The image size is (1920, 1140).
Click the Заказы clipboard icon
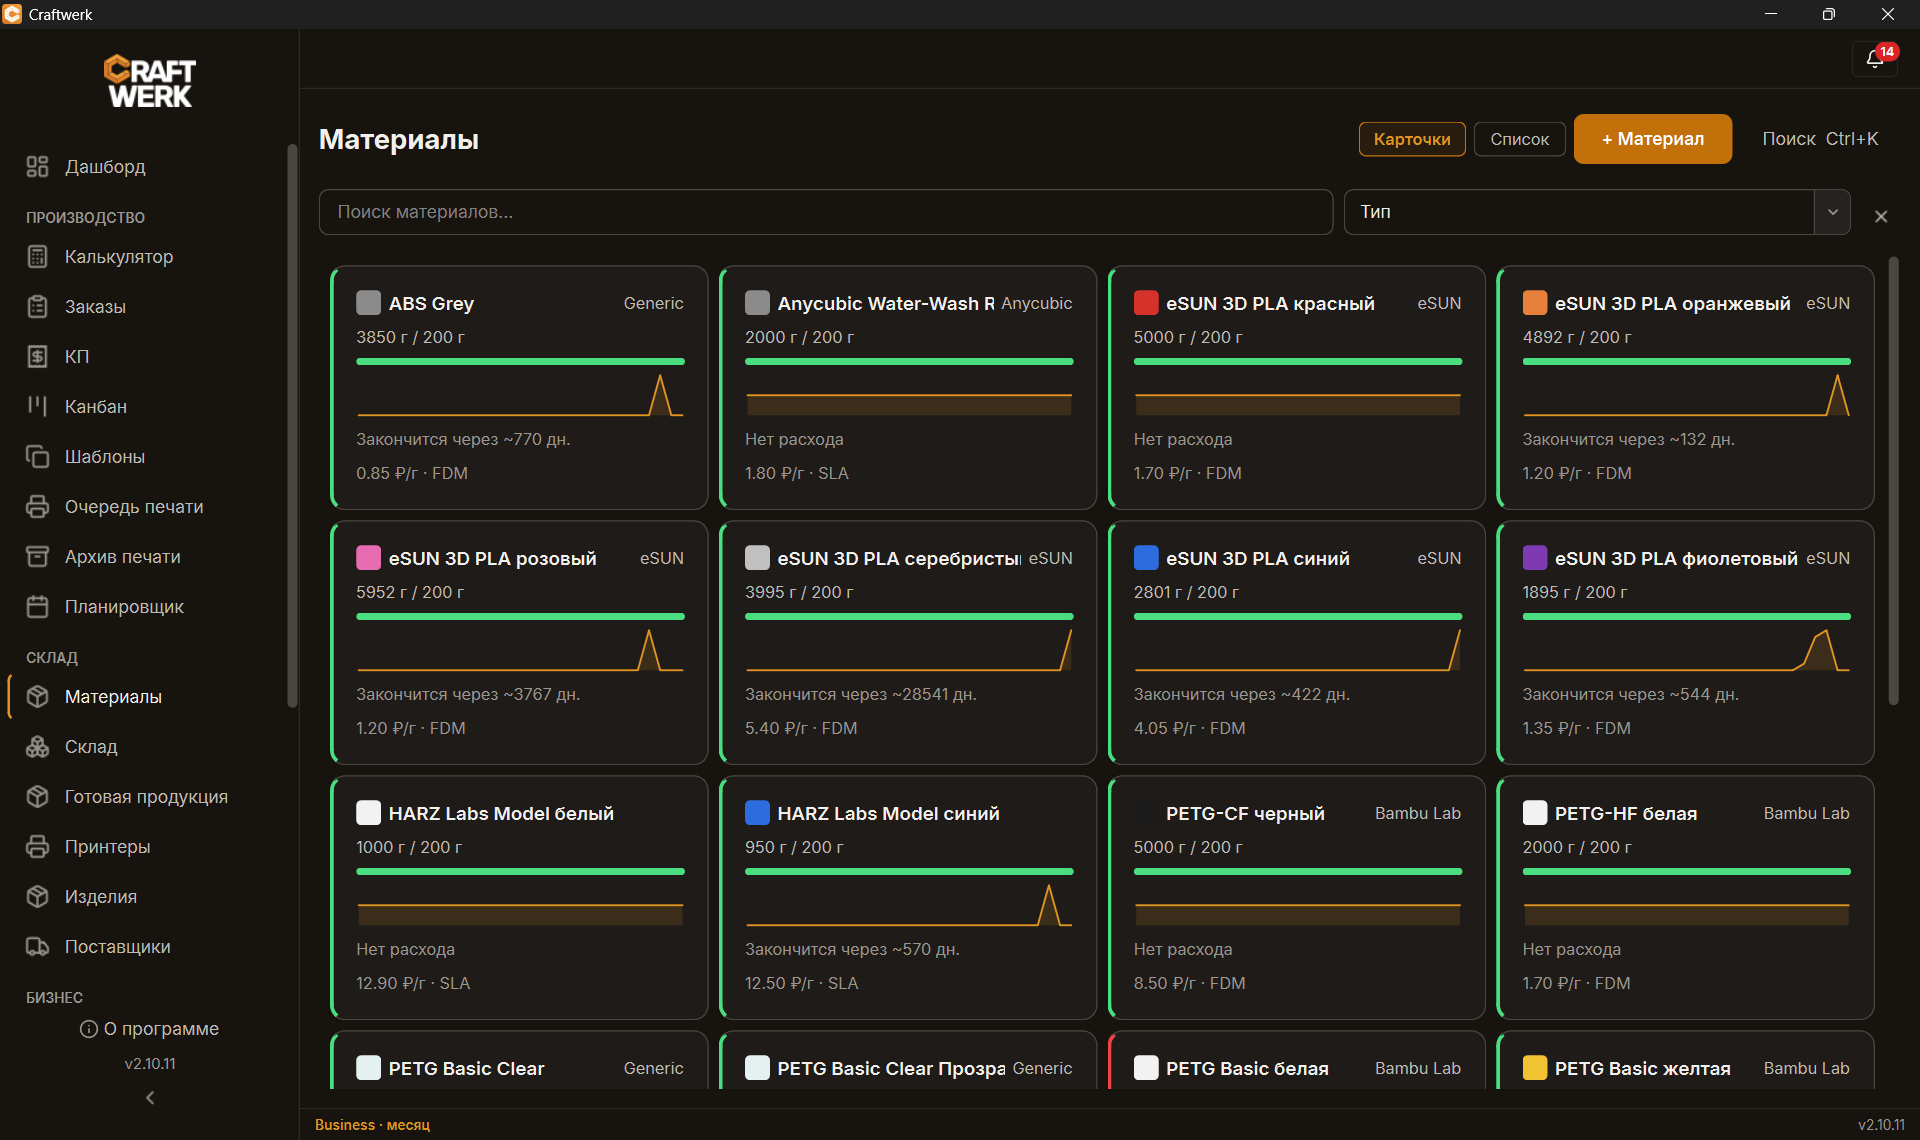[38, 307]
